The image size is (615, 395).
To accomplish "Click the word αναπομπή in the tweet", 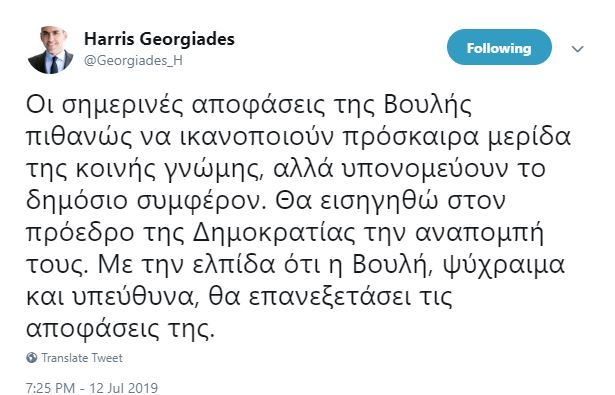I will pyautogui.click(x=480, y=234).
